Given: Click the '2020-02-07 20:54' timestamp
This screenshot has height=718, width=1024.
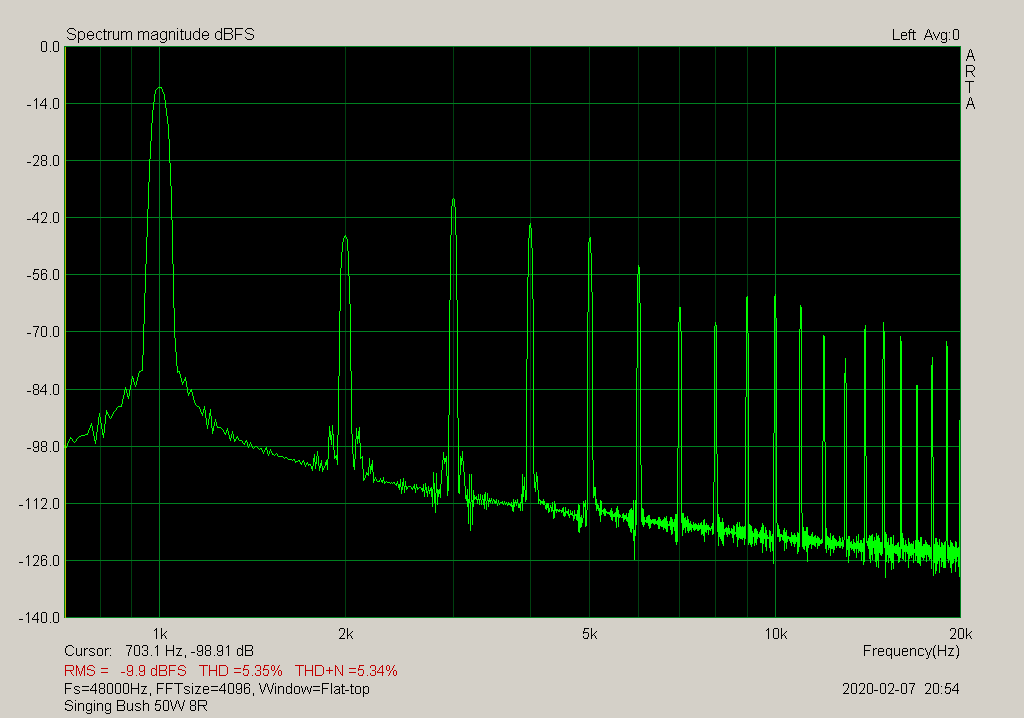Looking at the screenshot, I should pyautogui.click(x=901, y=689).
